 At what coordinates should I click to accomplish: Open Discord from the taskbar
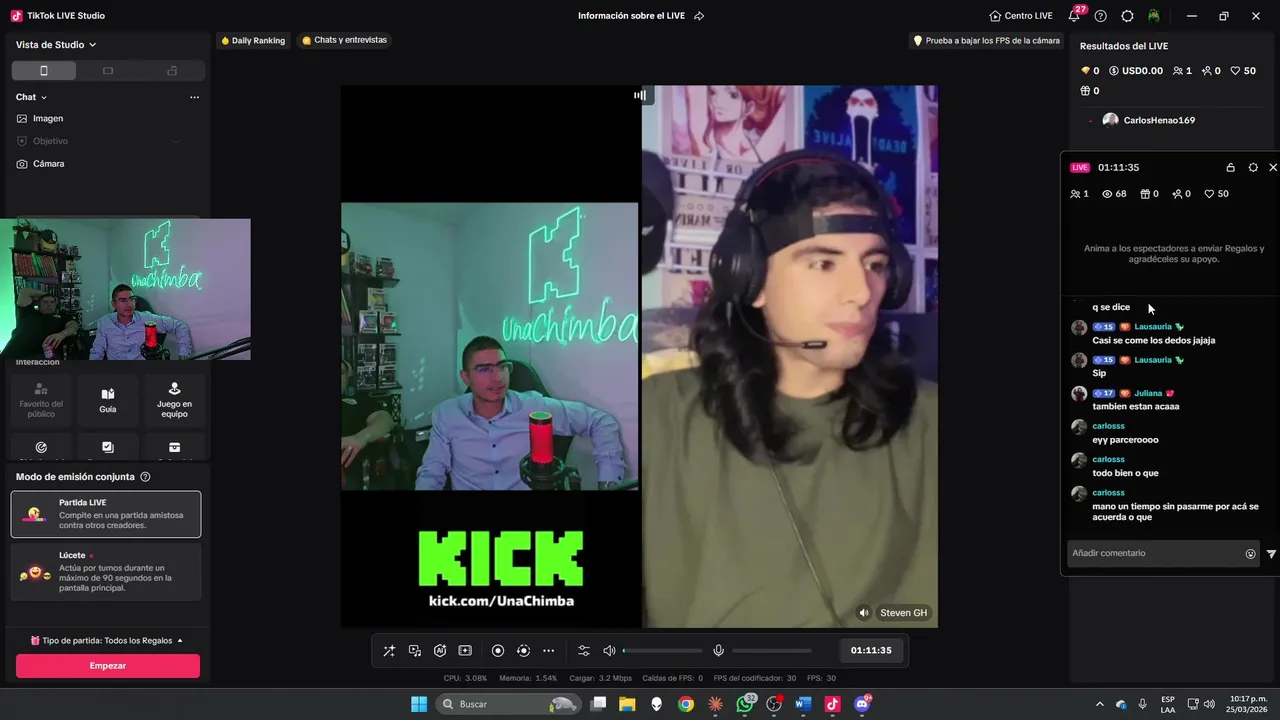[x=862, y=704]
